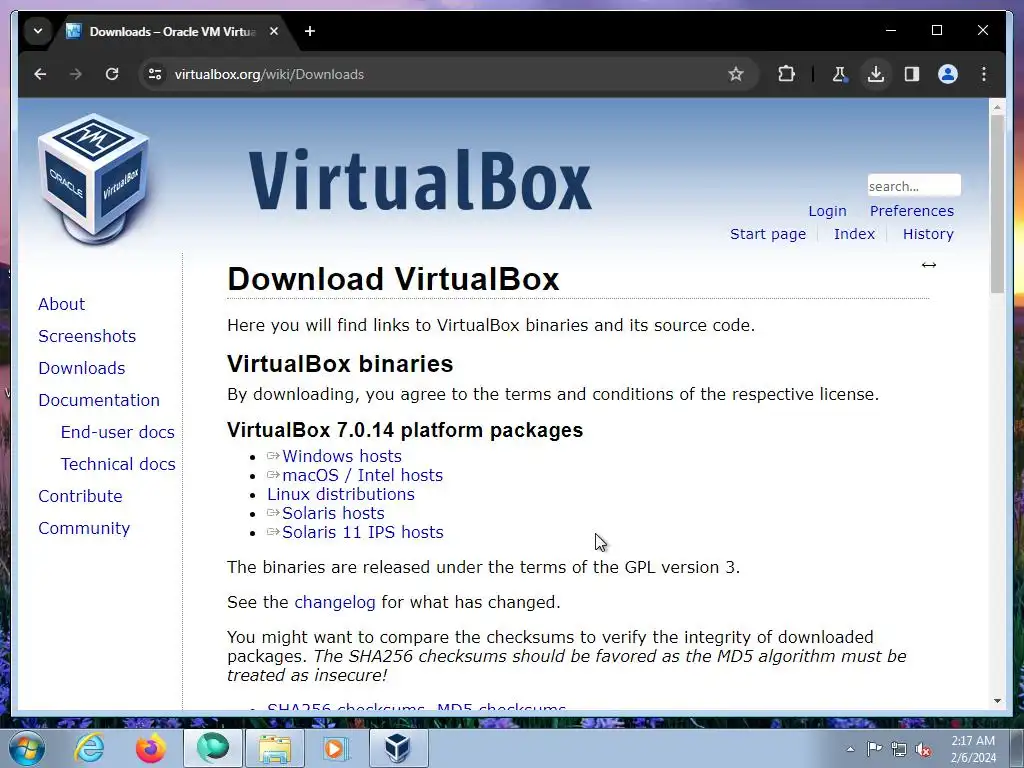View site information icon in address bar

[155, 74]
